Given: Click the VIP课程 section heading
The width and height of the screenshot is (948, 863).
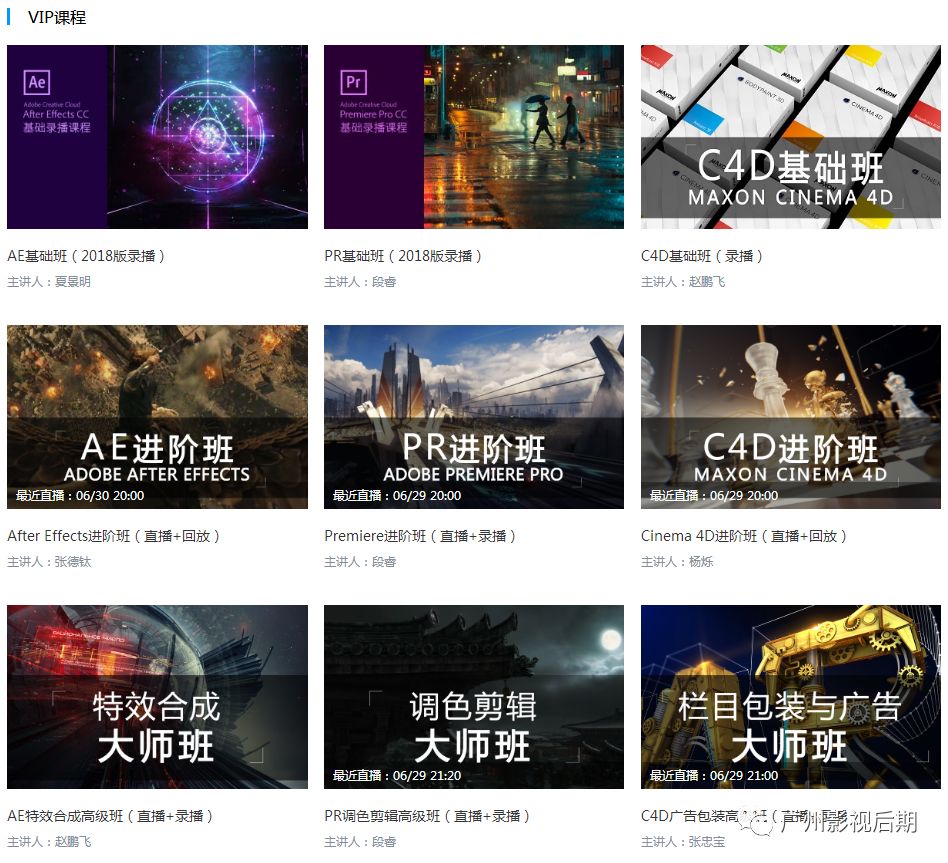Looking at the screenshot, I should (x=57, y=17).
